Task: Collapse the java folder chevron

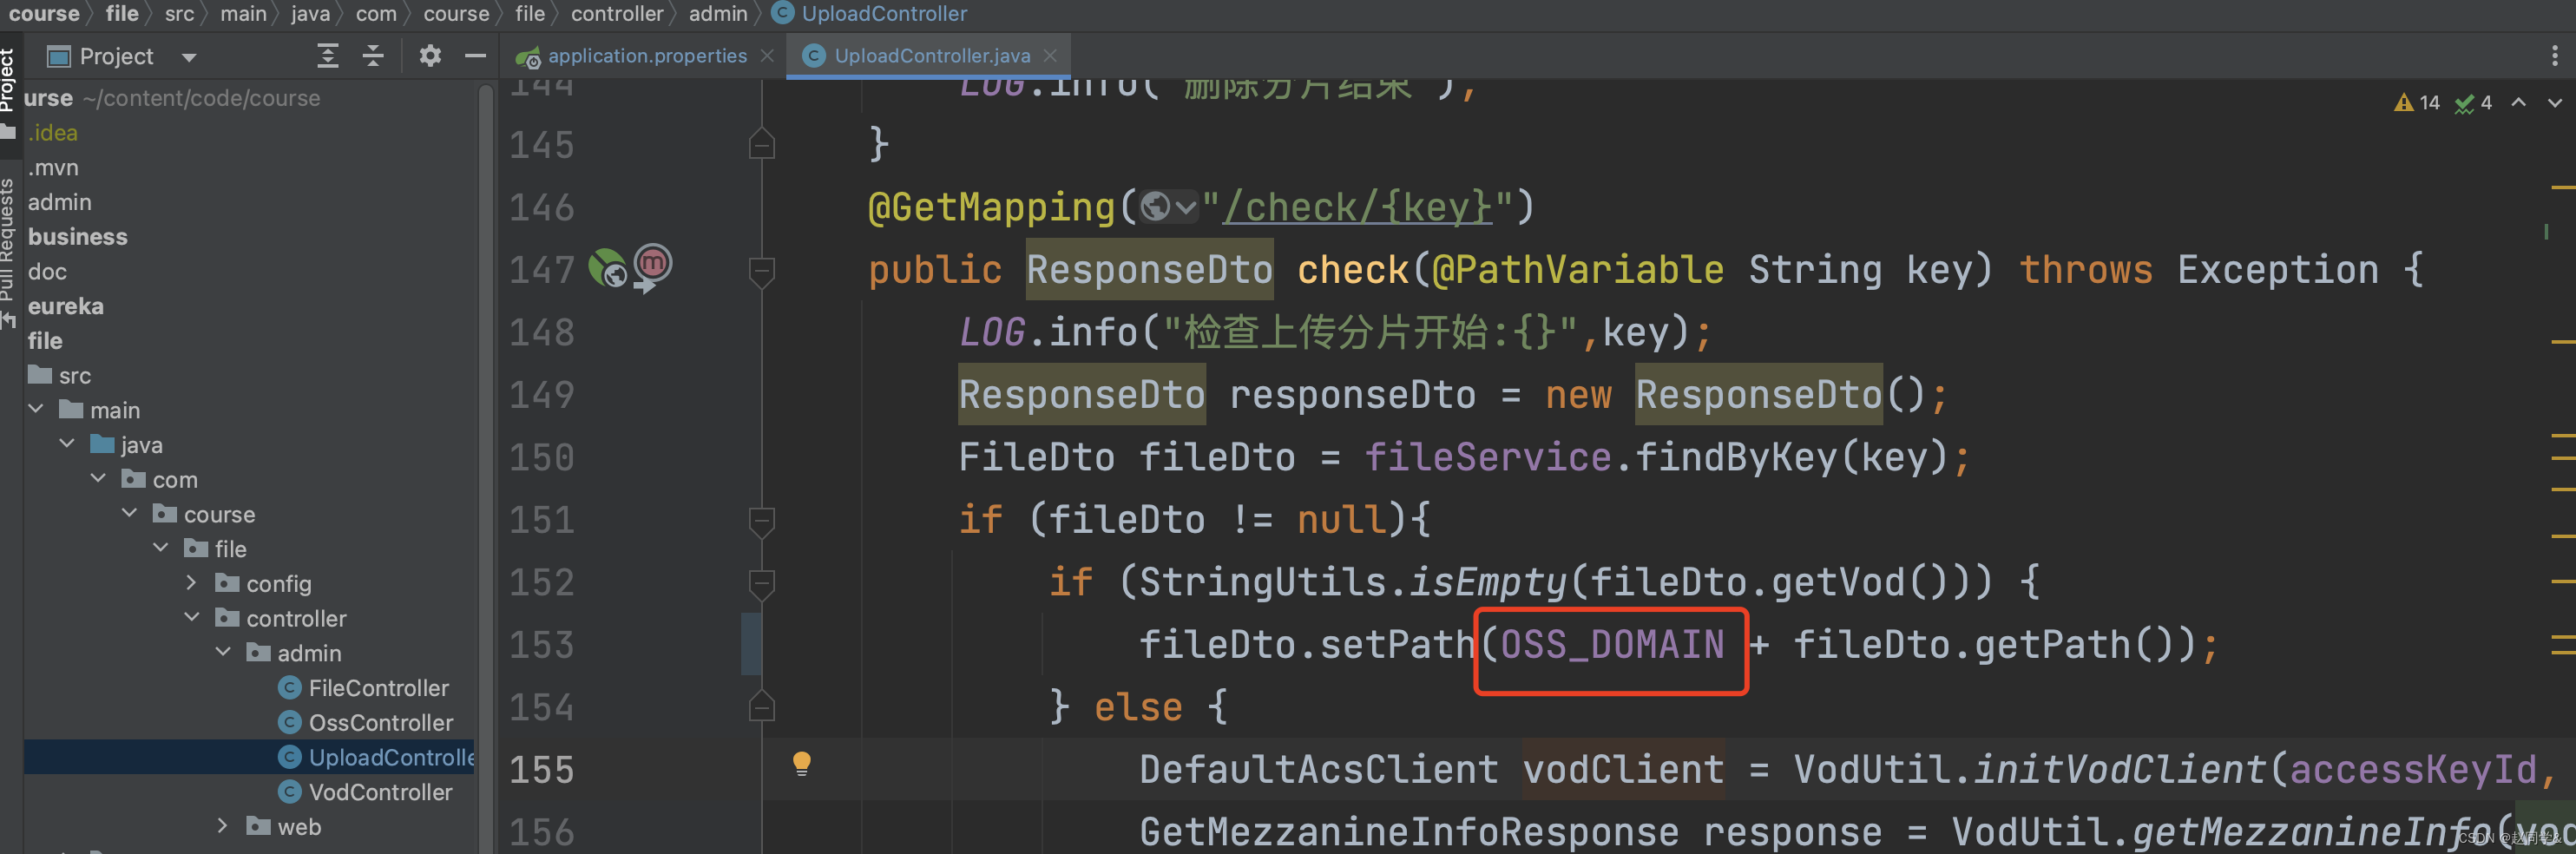Action: click(67, 444)
